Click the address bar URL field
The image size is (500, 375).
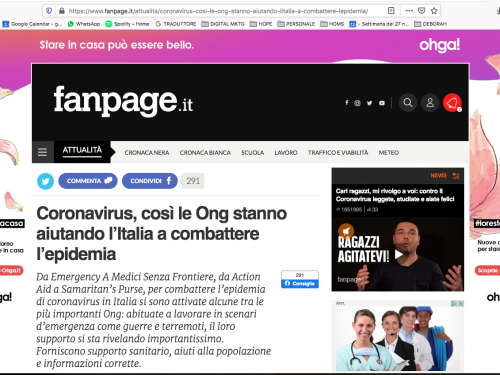click(x=218, y=11)
